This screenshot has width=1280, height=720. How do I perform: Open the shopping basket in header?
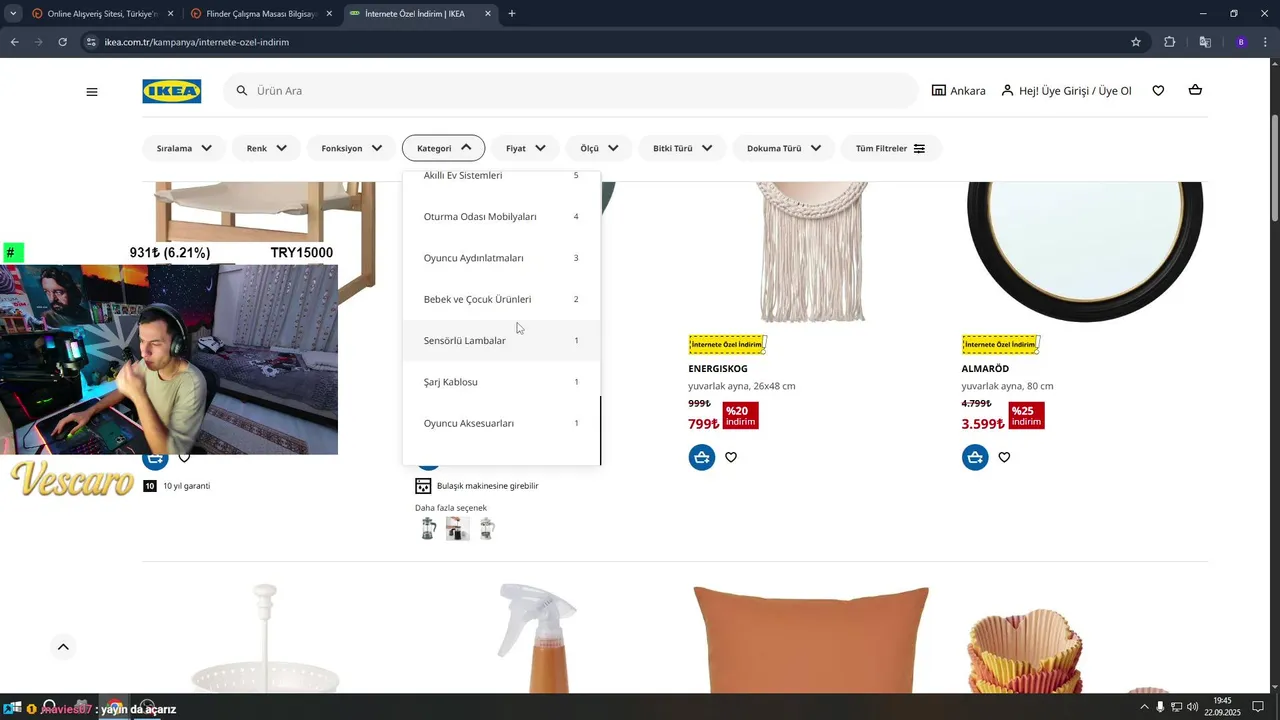tap(1195, 91)
